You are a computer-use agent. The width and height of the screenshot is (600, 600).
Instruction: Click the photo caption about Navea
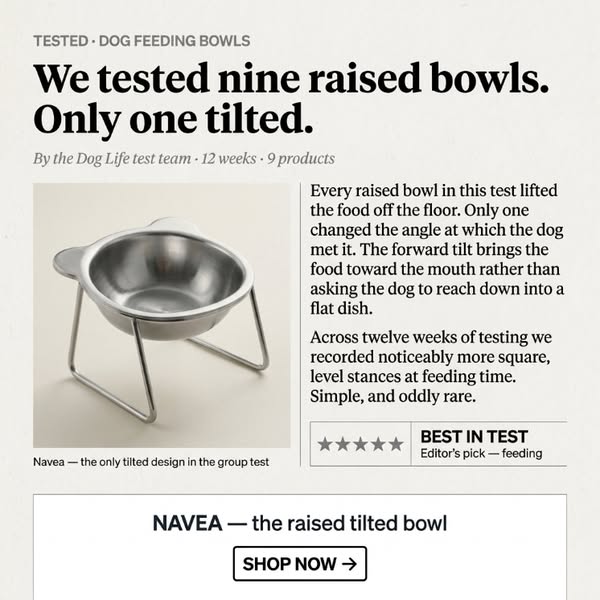coord(151,462)
